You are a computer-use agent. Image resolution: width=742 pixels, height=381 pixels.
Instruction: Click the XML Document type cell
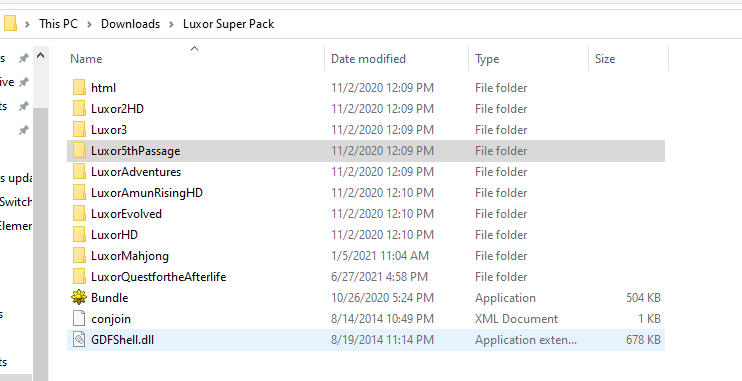pyautogui.click(x=516, y=319)
